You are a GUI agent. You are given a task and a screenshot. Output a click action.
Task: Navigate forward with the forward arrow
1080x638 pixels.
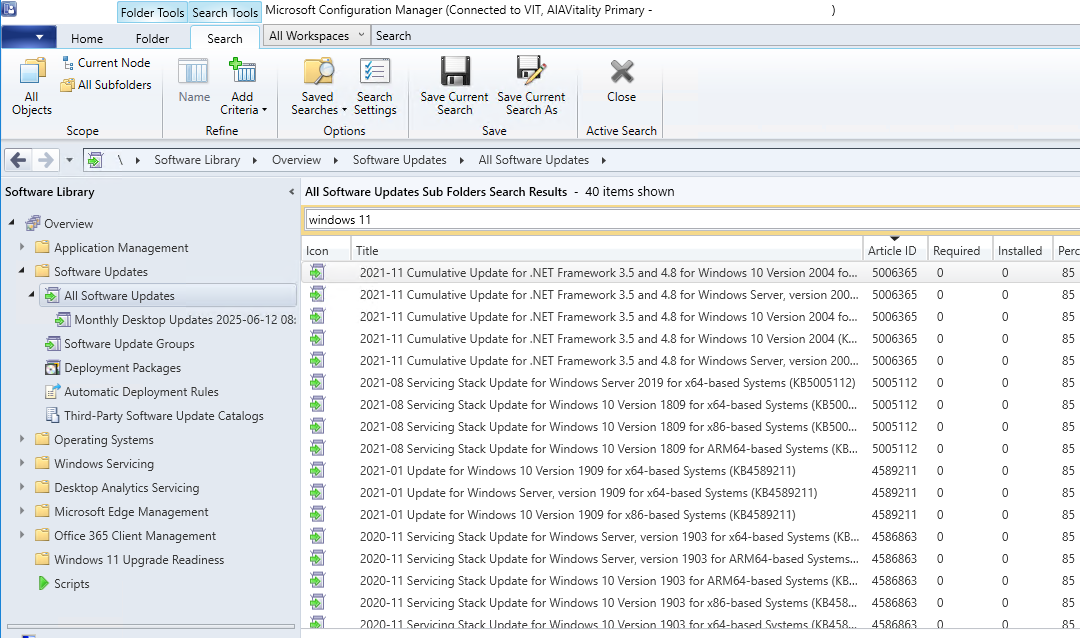[45, 160]
